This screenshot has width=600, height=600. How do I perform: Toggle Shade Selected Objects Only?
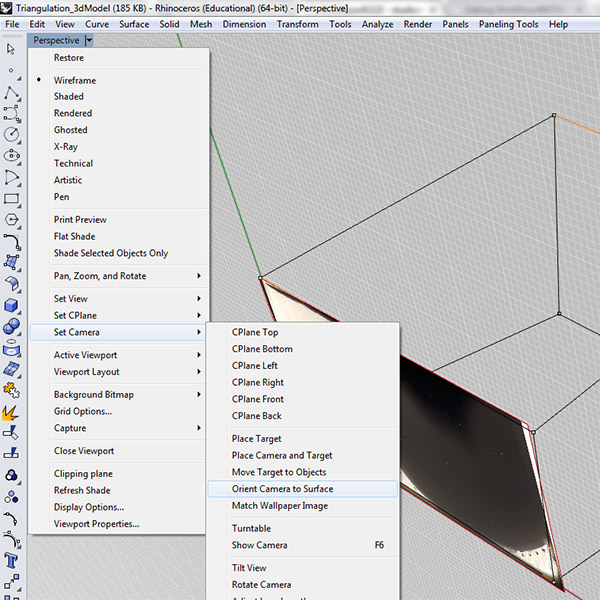click(x=111, y=253)
